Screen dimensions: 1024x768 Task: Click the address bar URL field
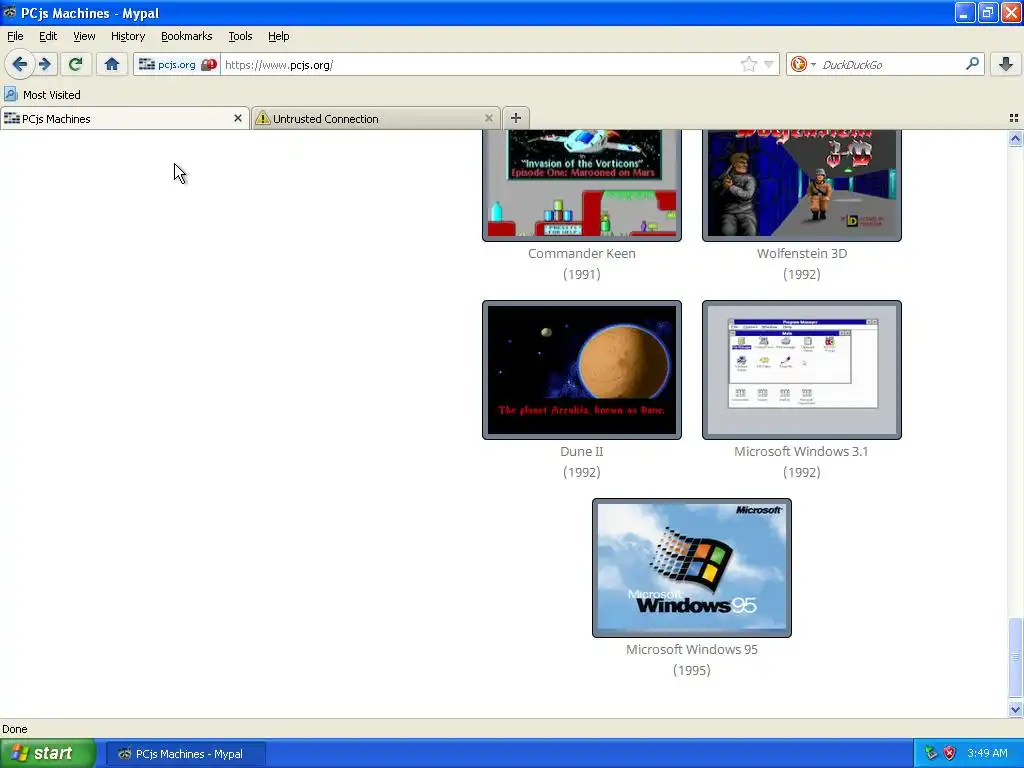coord(480,65)
